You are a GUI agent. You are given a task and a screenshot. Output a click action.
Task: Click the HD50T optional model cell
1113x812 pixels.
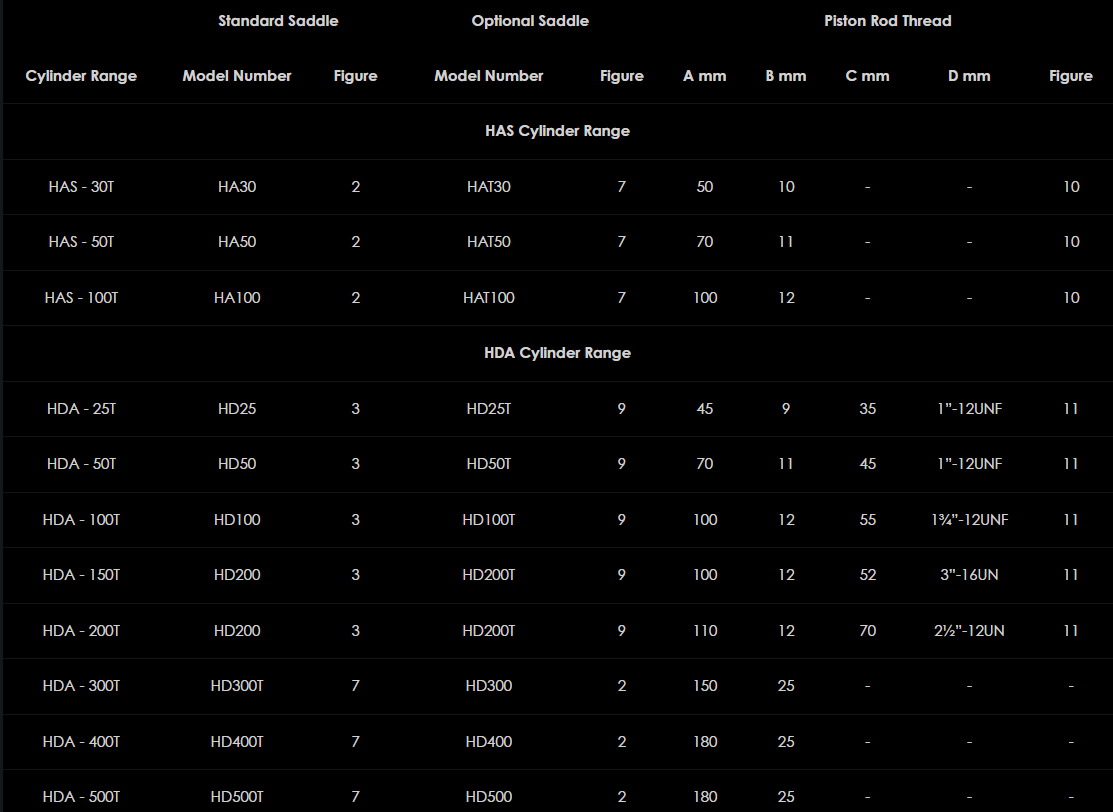tap(489, 464)
